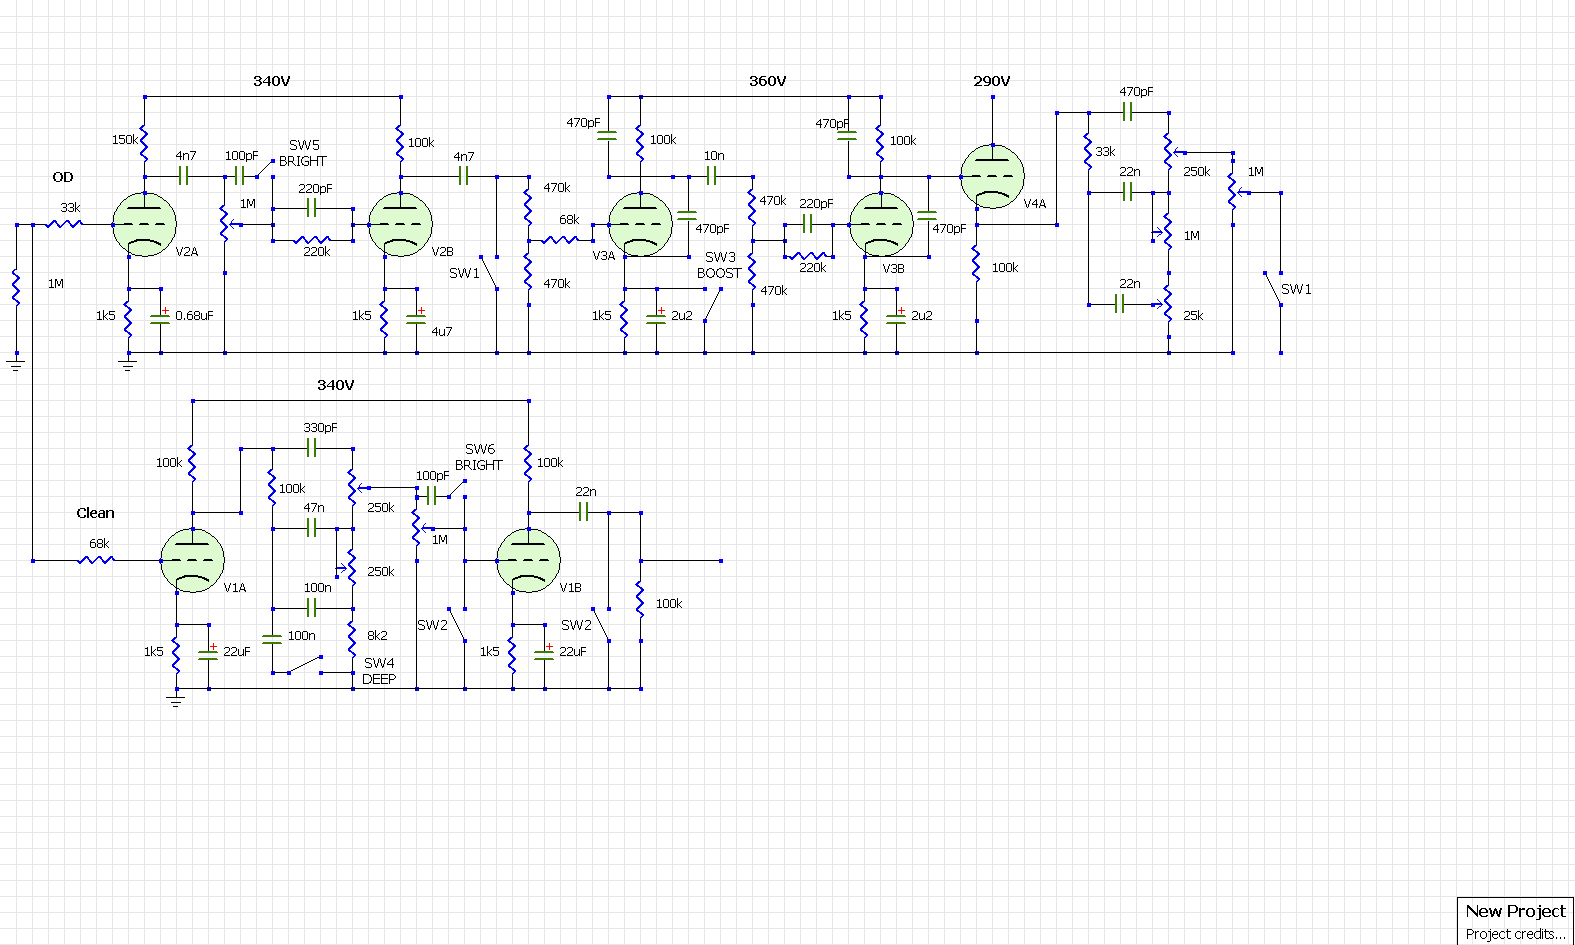The height and width of the screenshot is (945, 1575).
Task: Flip the SW4 DEEP switch
Action: coord(305,665)
